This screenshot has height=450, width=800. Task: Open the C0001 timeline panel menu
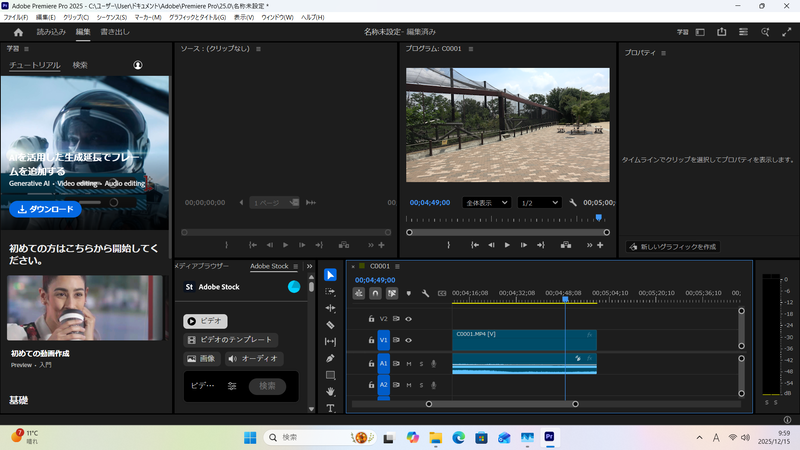click(397, 266)
